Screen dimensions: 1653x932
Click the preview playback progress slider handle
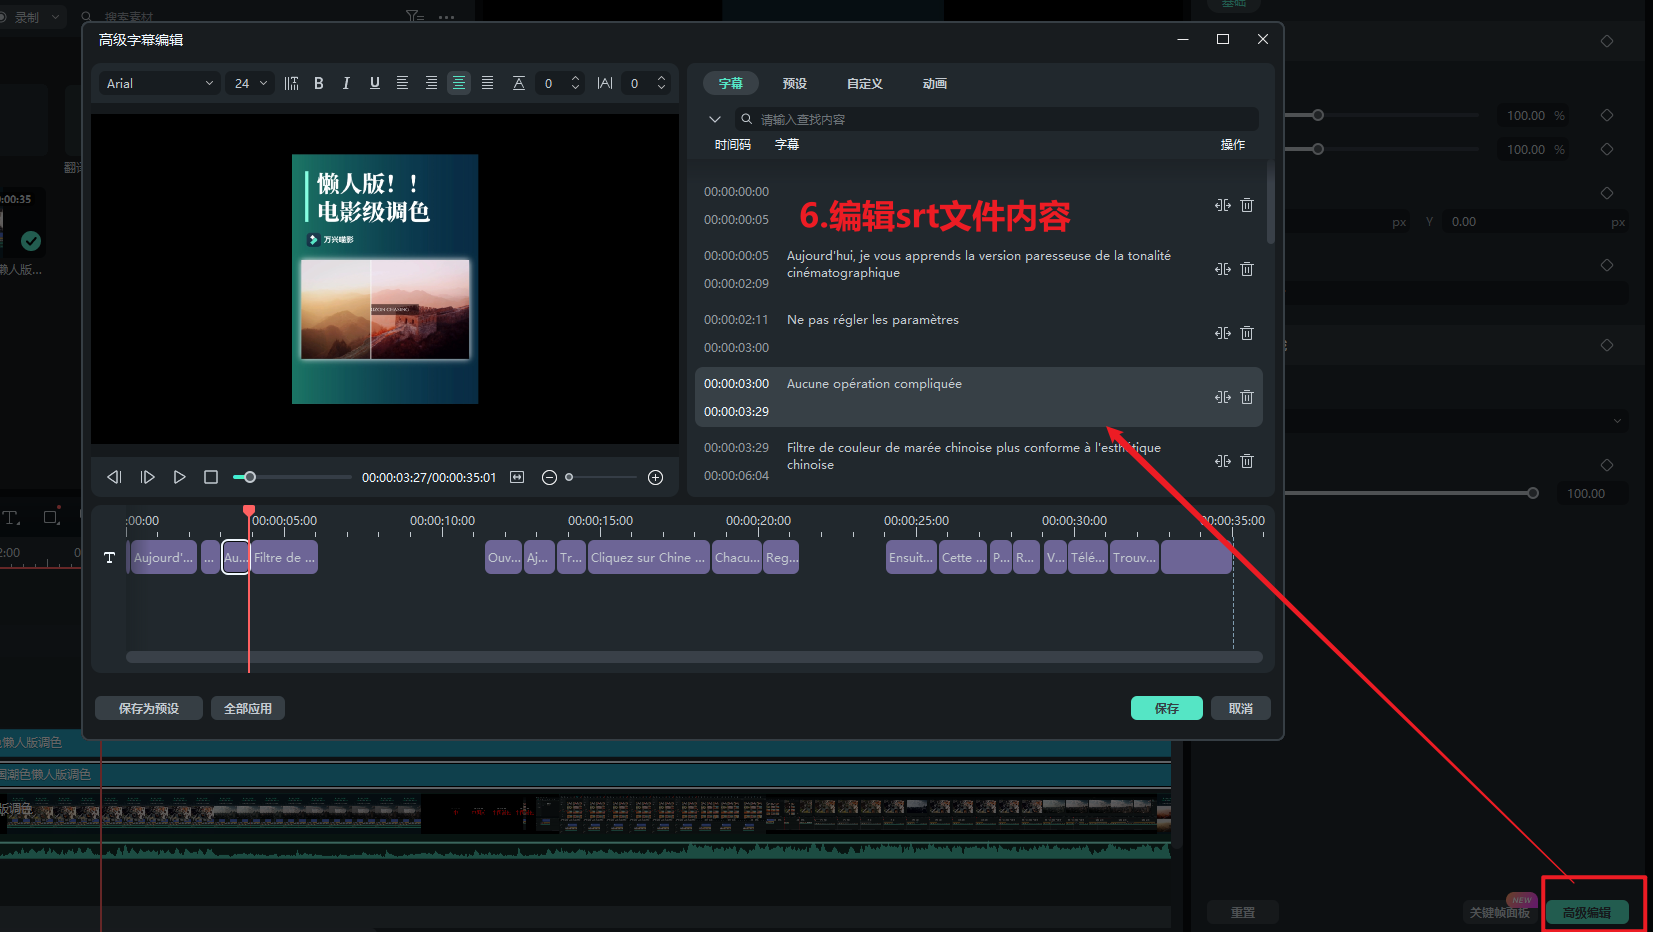point(250,477)
